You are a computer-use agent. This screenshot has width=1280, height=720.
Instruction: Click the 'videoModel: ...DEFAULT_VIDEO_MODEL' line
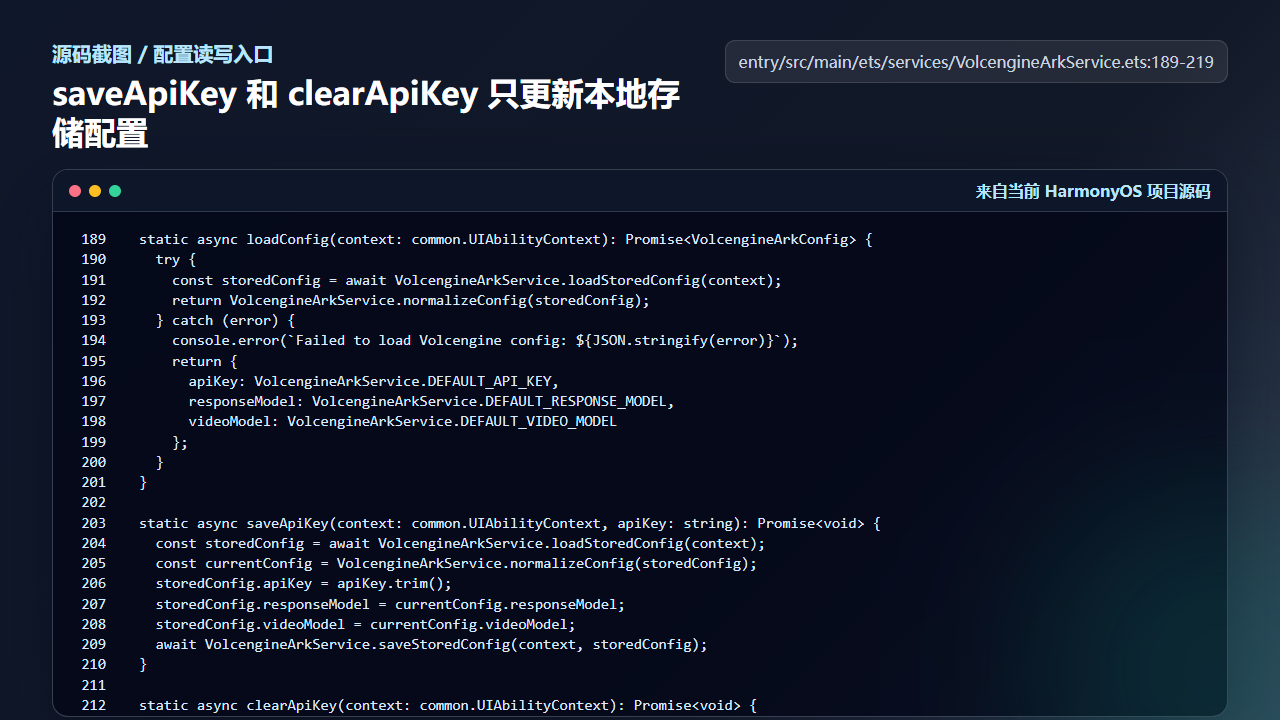(403, 421)
